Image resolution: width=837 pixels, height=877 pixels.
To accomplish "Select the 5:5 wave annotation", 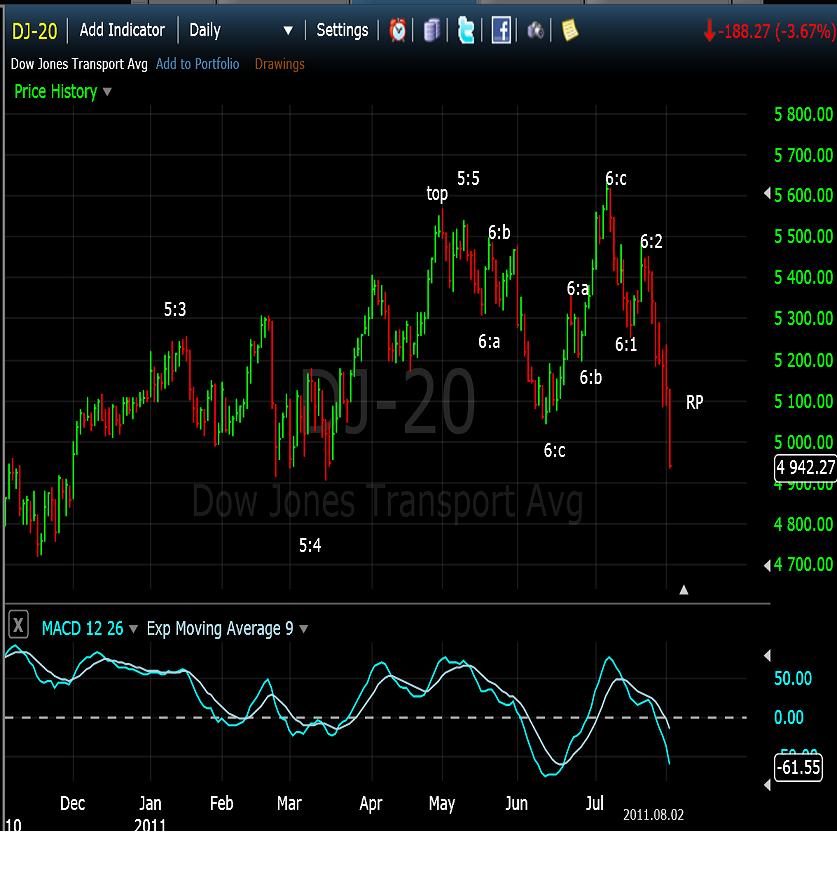I will click(468, 178).
